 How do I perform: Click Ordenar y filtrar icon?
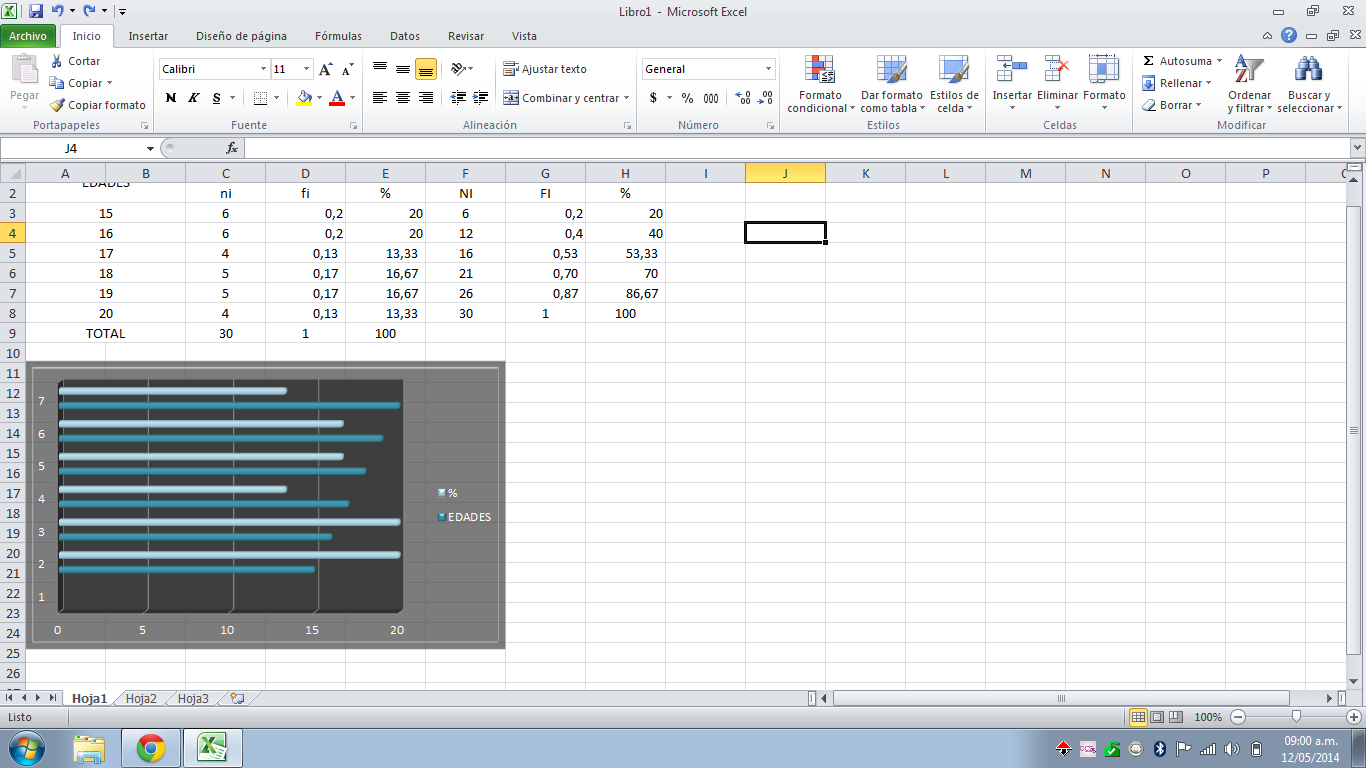[1249, 70]
